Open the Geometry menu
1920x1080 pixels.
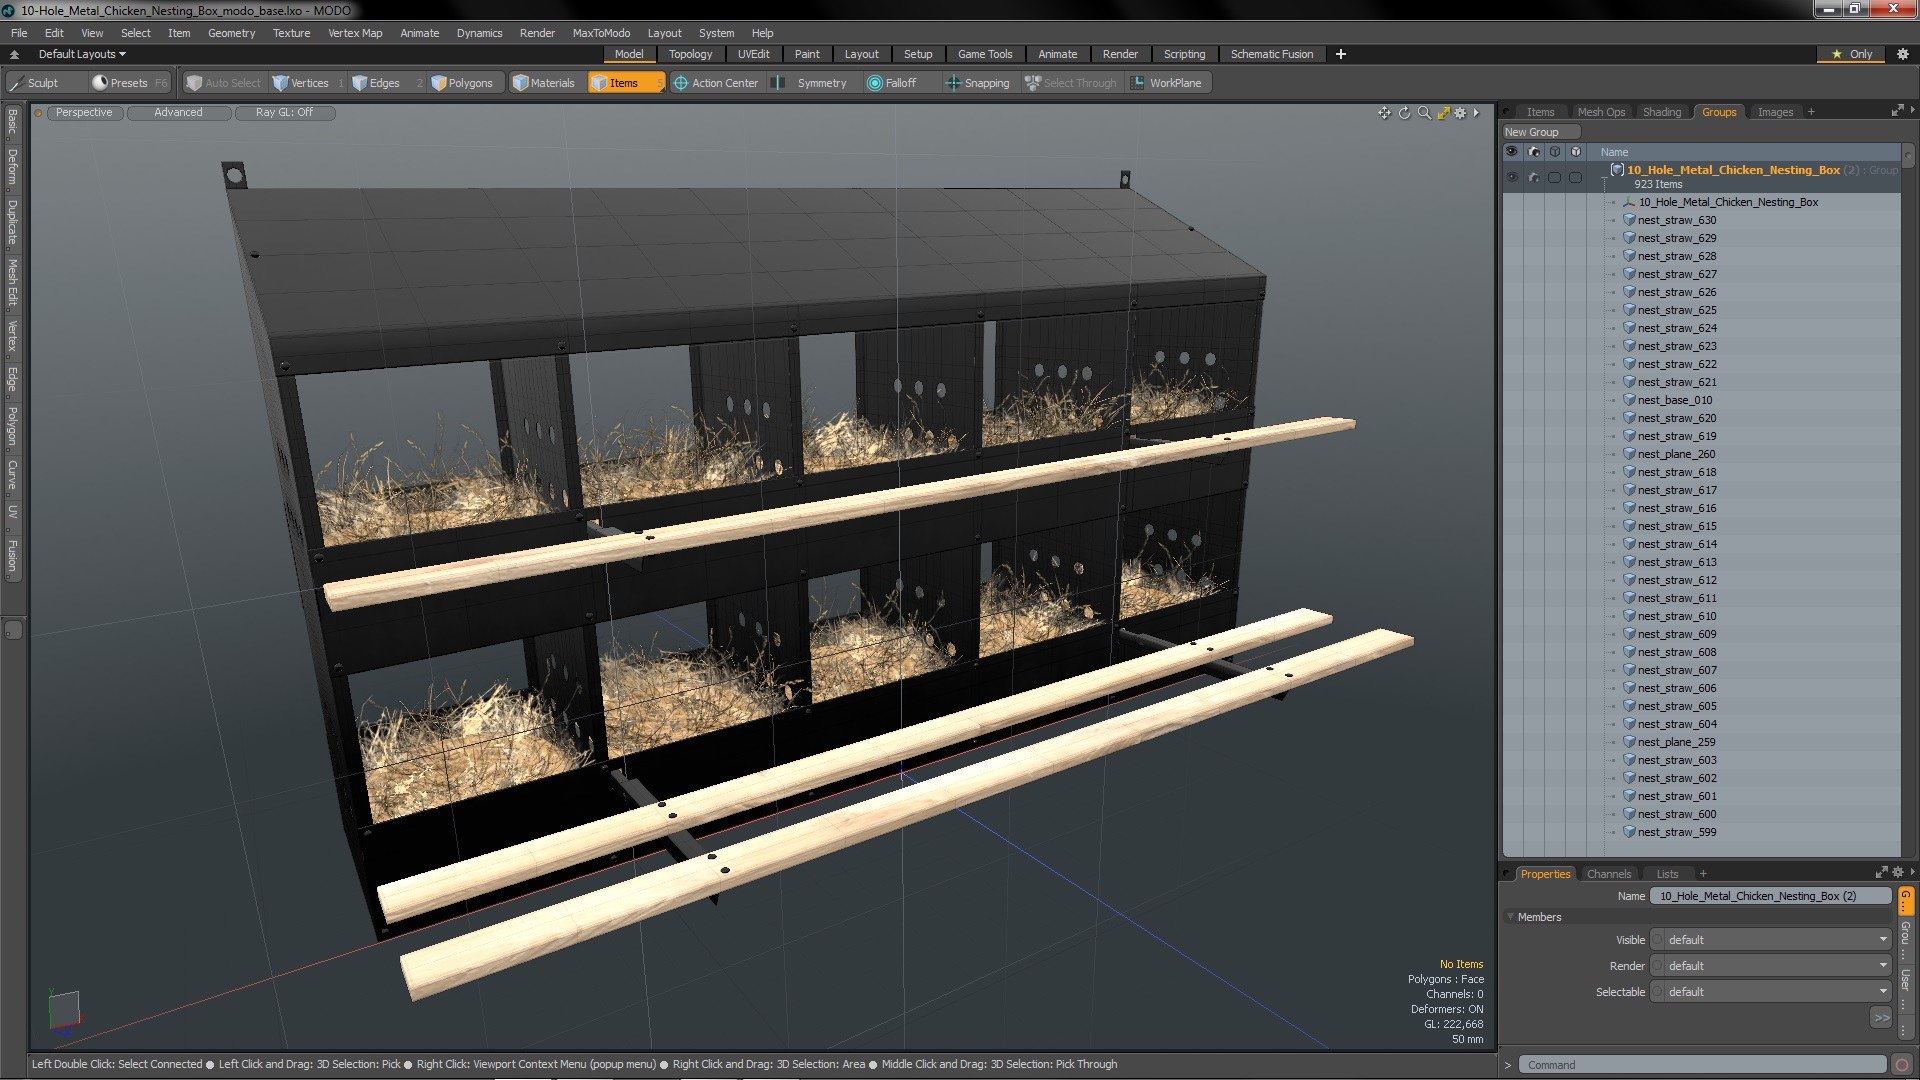coord(231,33)
